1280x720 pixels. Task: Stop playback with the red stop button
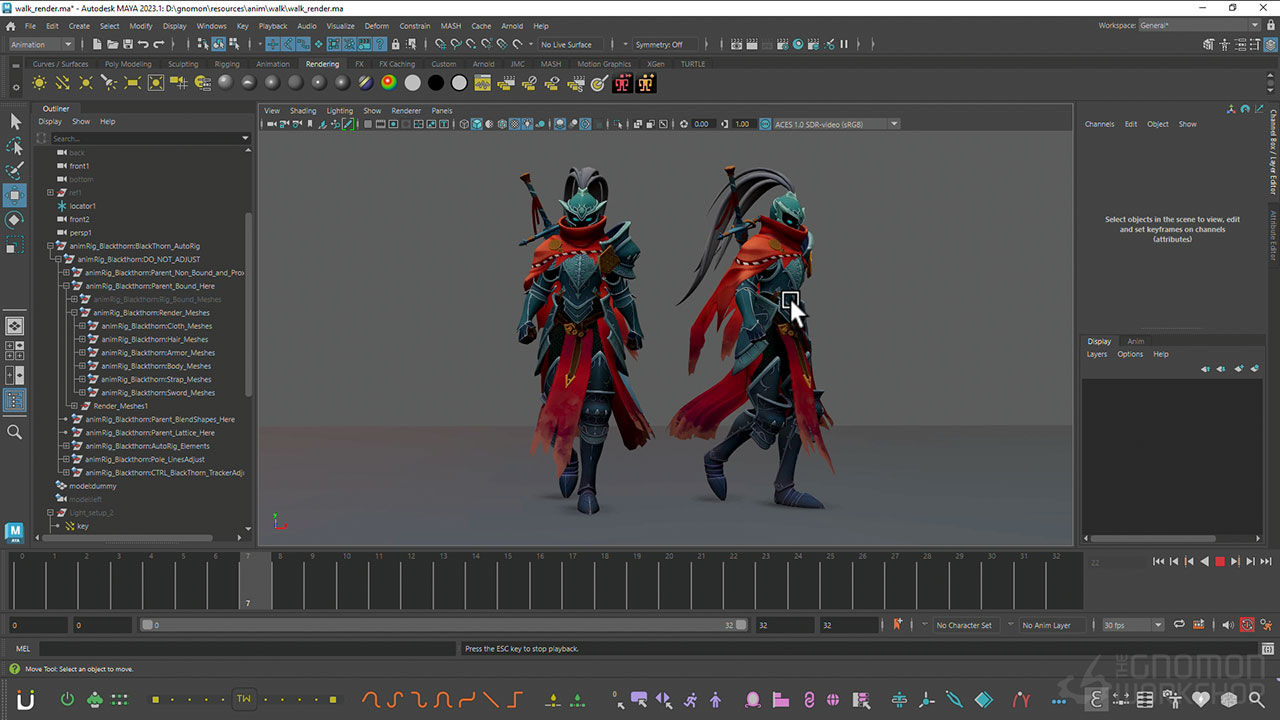(x=1220, y=562)
